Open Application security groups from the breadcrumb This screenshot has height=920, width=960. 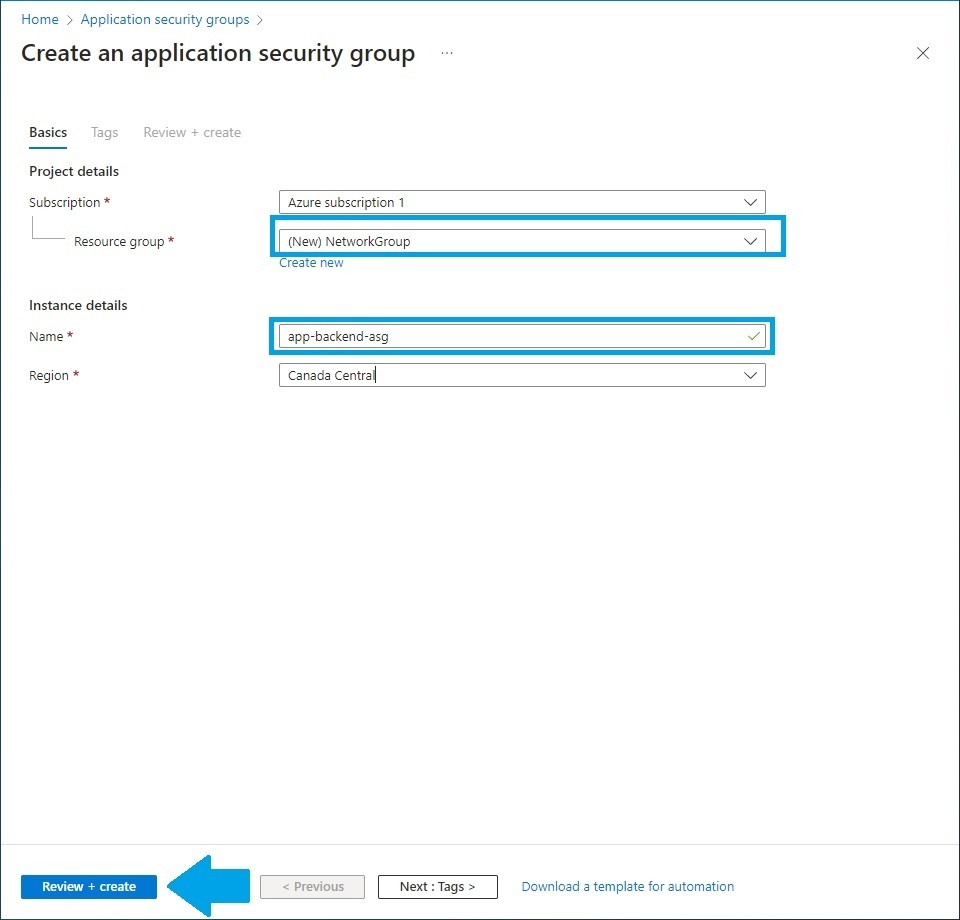[164, 19]
